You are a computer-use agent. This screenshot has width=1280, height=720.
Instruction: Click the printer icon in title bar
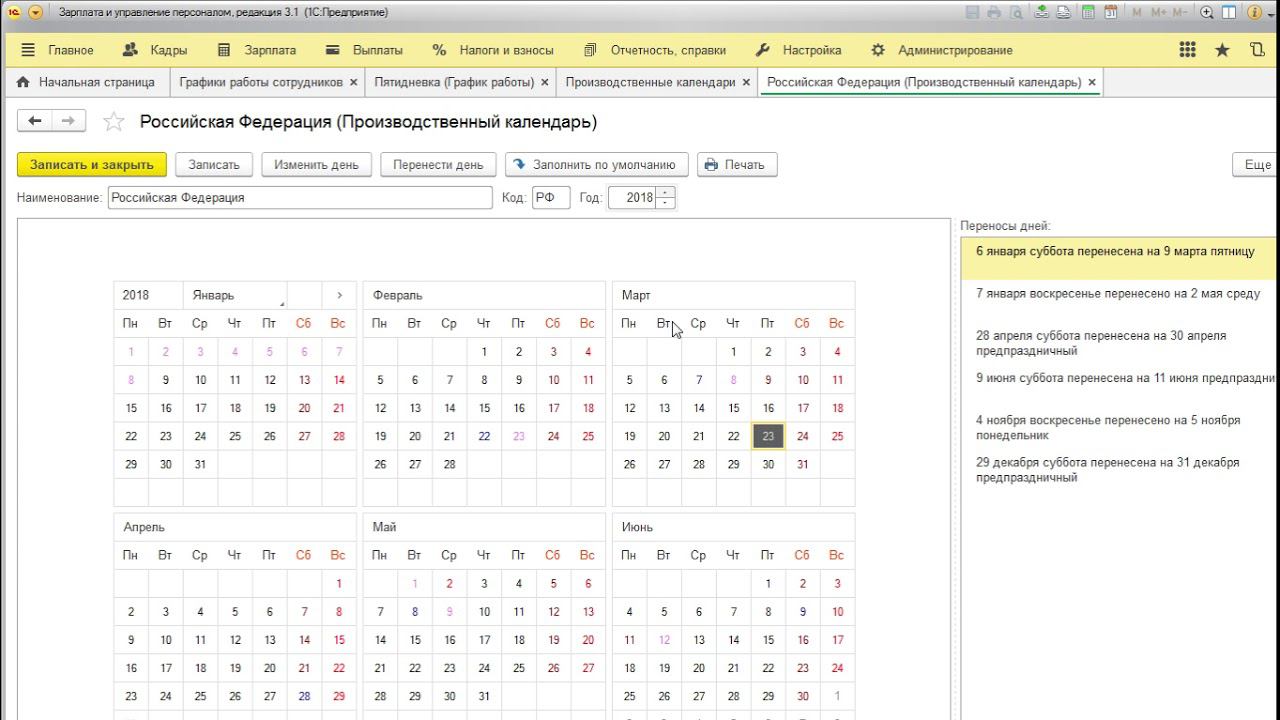(x=994, y=12)
